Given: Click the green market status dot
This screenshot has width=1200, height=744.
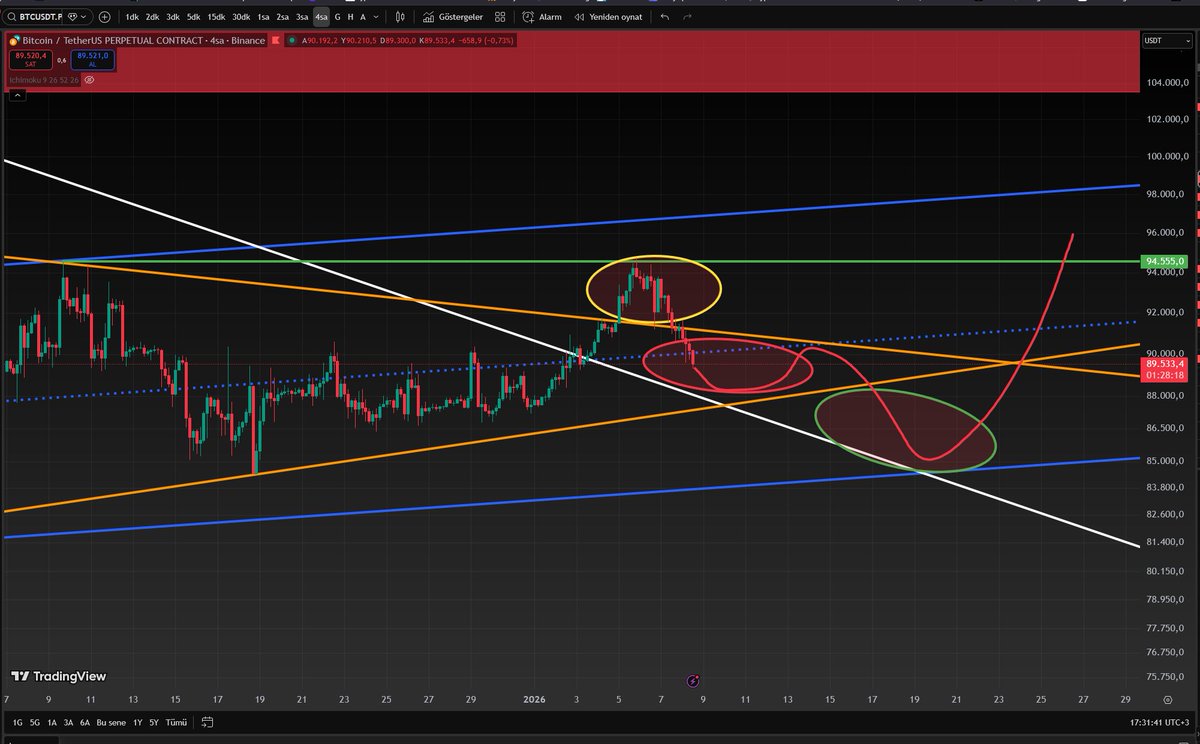Looking at the screenshot, I should click(291, 40).
